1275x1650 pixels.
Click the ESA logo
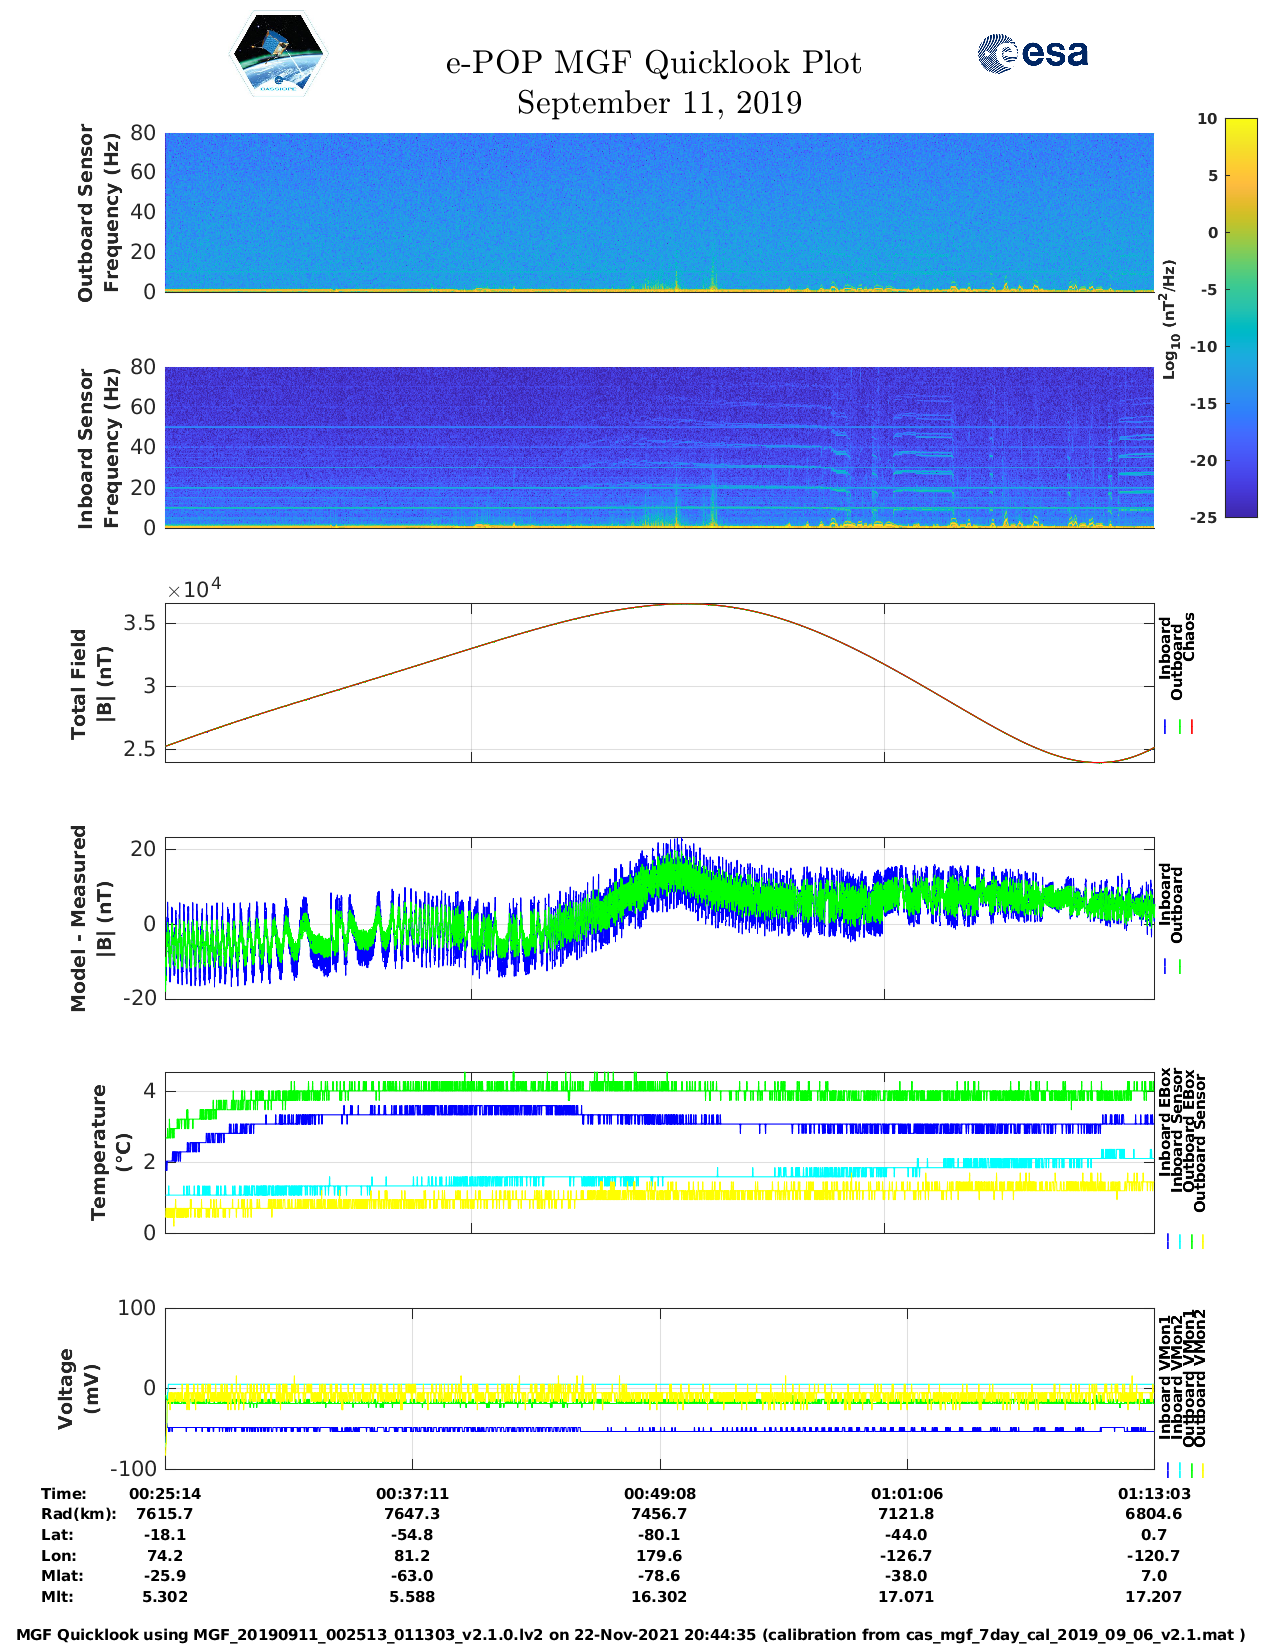pos(1032,53)
